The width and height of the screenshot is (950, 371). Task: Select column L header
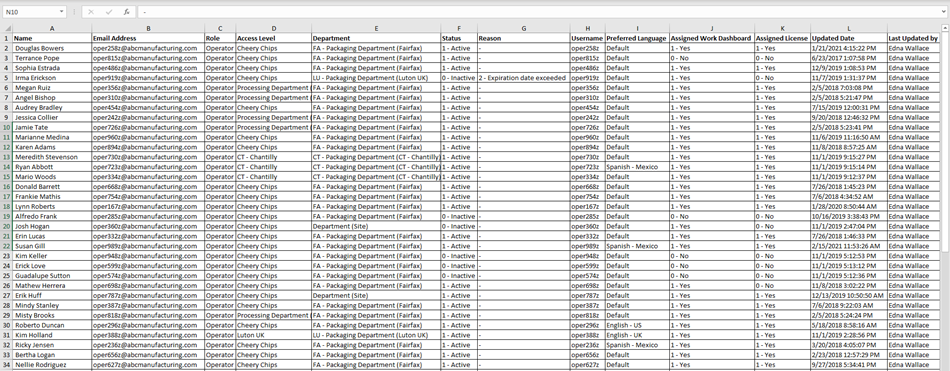pos(849,28)
